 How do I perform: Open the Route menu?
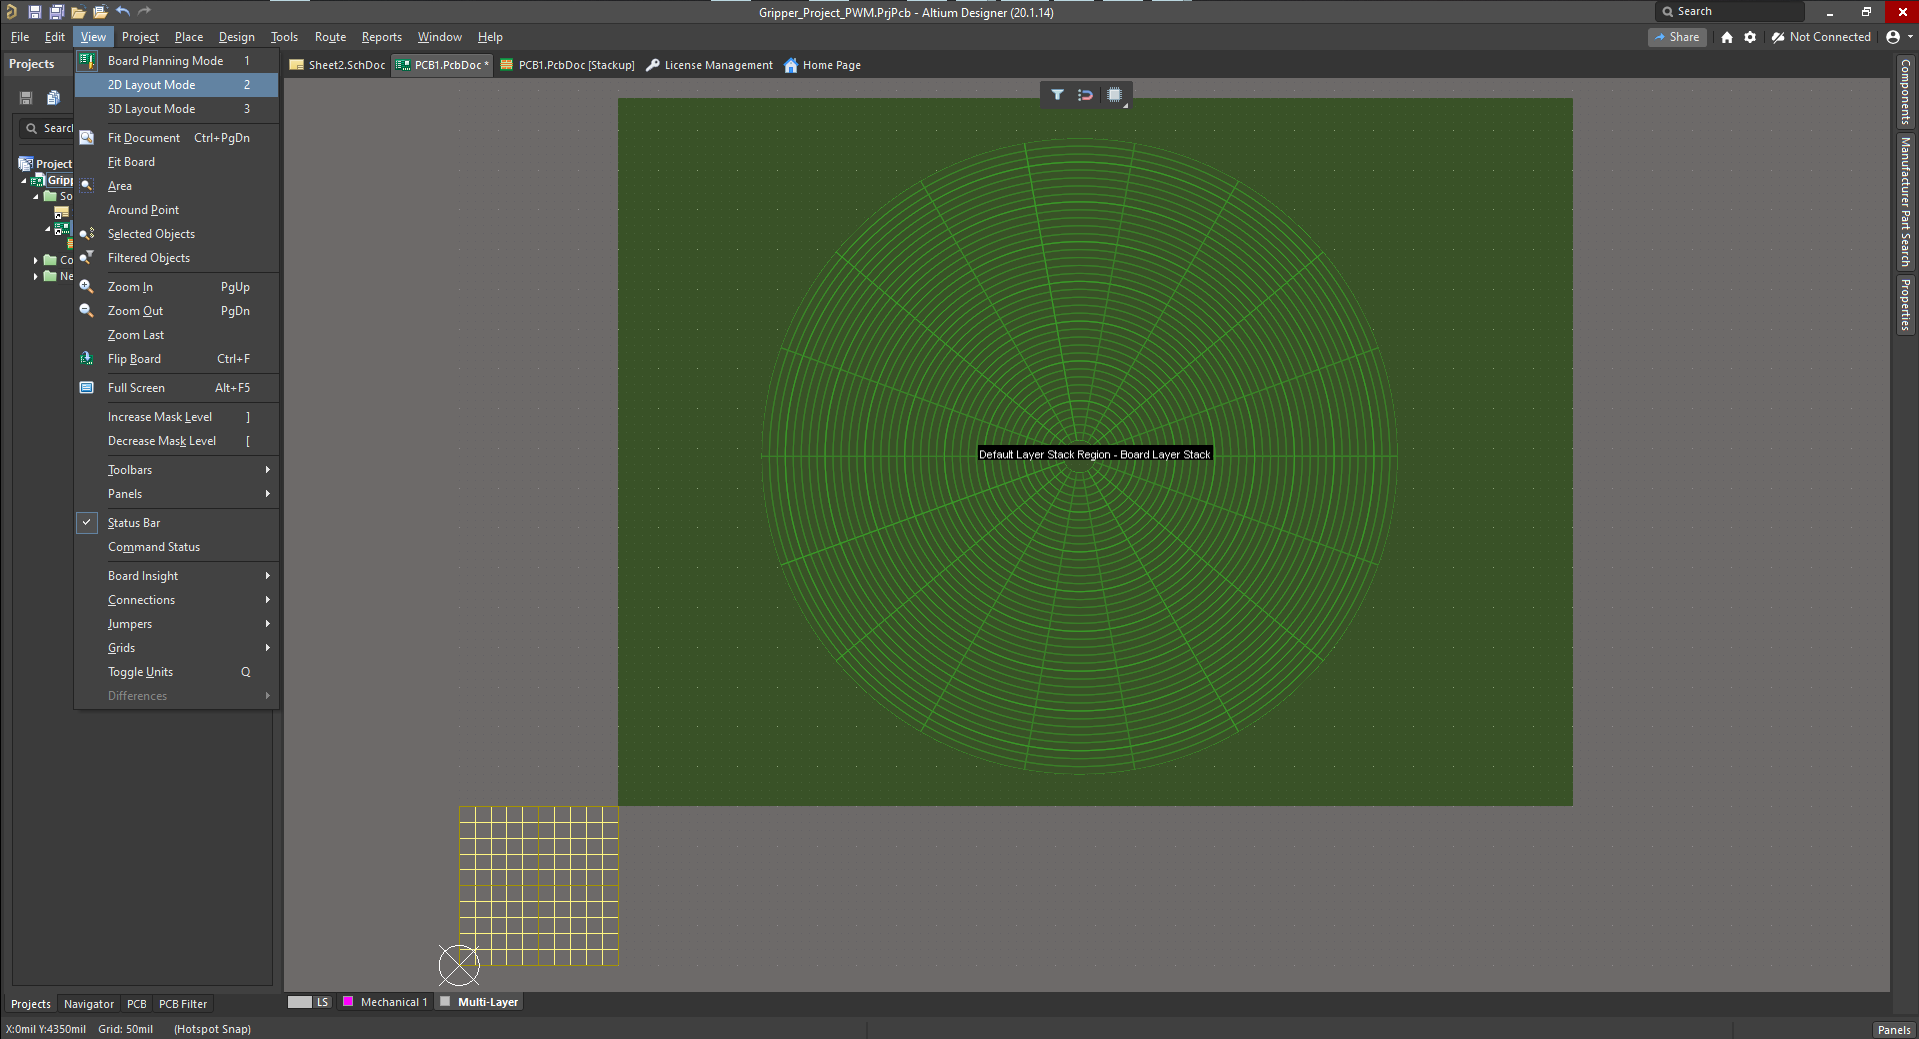click(x=330, y=37)
